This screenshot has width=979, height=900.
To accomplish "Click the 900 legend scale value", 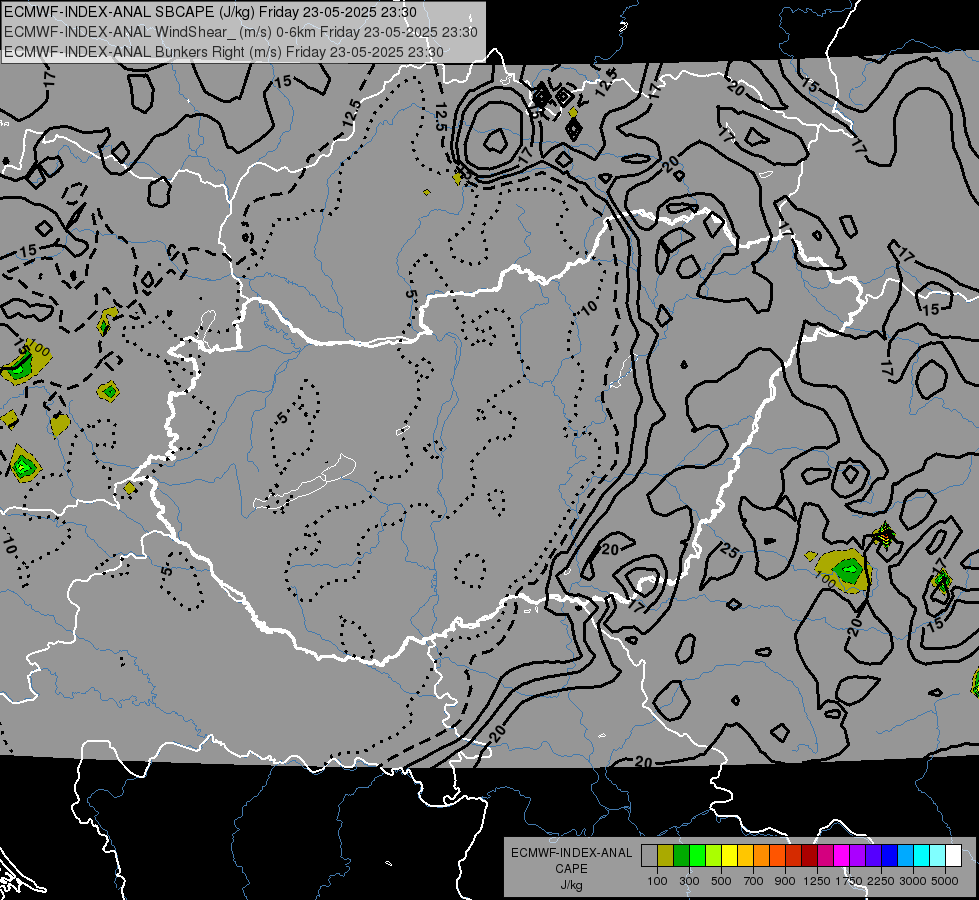I will (x=785, y=881).
